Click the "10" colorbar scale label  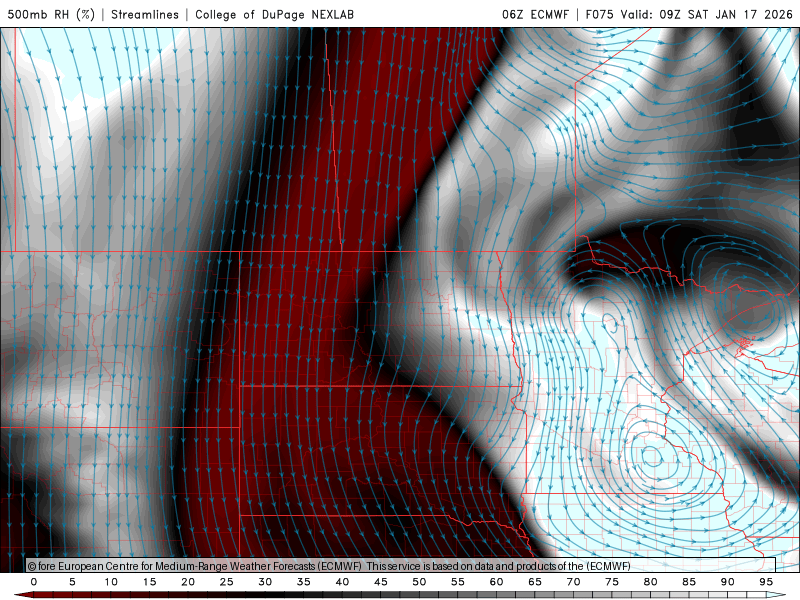point(111,582)
